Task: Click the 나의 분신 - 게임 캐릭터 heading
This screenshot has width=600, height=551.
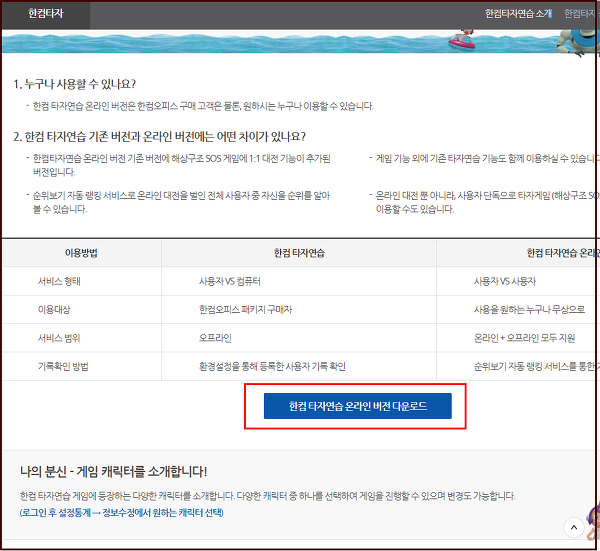Action: pyautogui.click(x=114, y=471)
